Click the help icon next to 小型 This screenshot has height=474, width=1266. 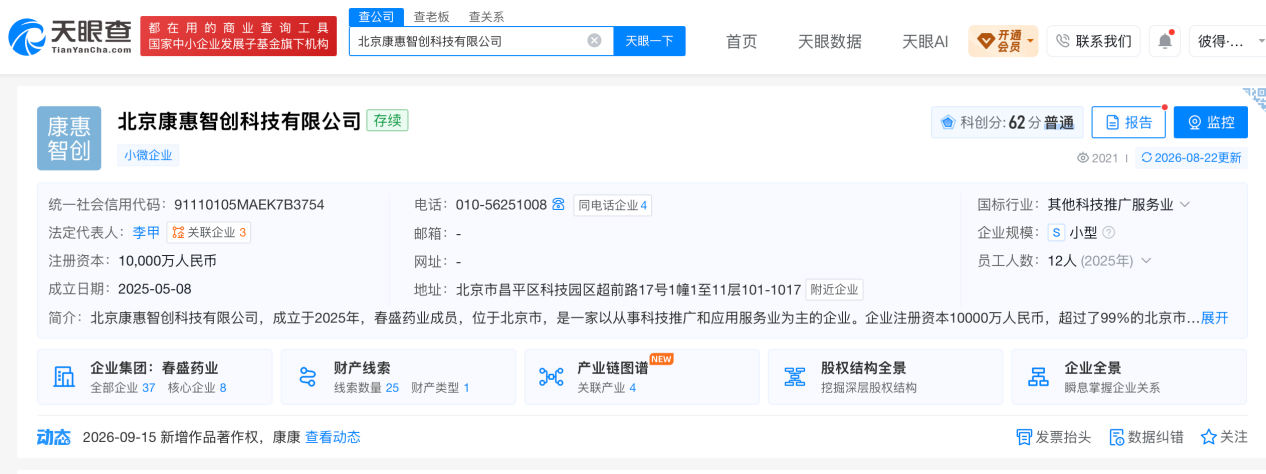pos(1108,233)
